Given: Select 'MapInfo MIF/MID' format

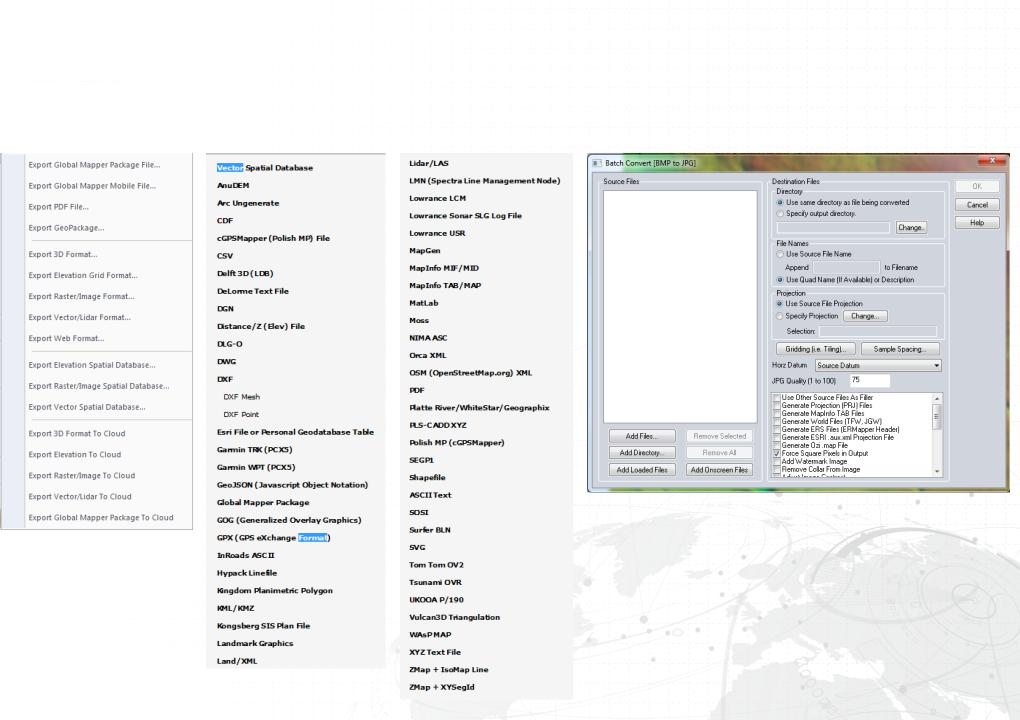Looking at the screenshot, I should (x=444, y=269).
